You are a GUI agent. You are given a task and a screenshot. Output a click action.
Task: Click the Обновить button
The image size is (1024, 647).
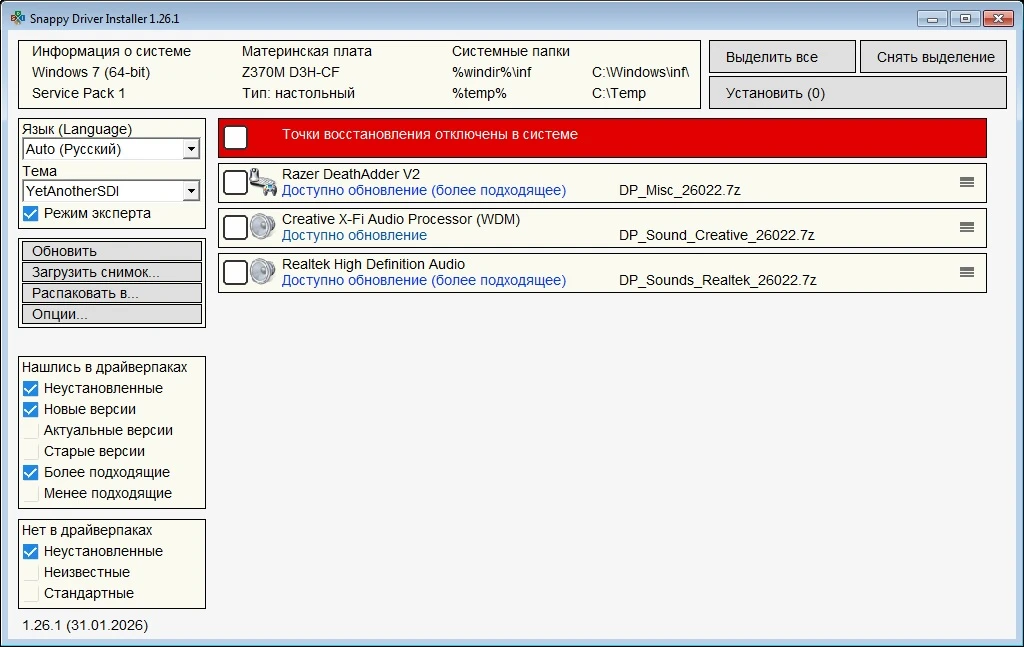111,251
